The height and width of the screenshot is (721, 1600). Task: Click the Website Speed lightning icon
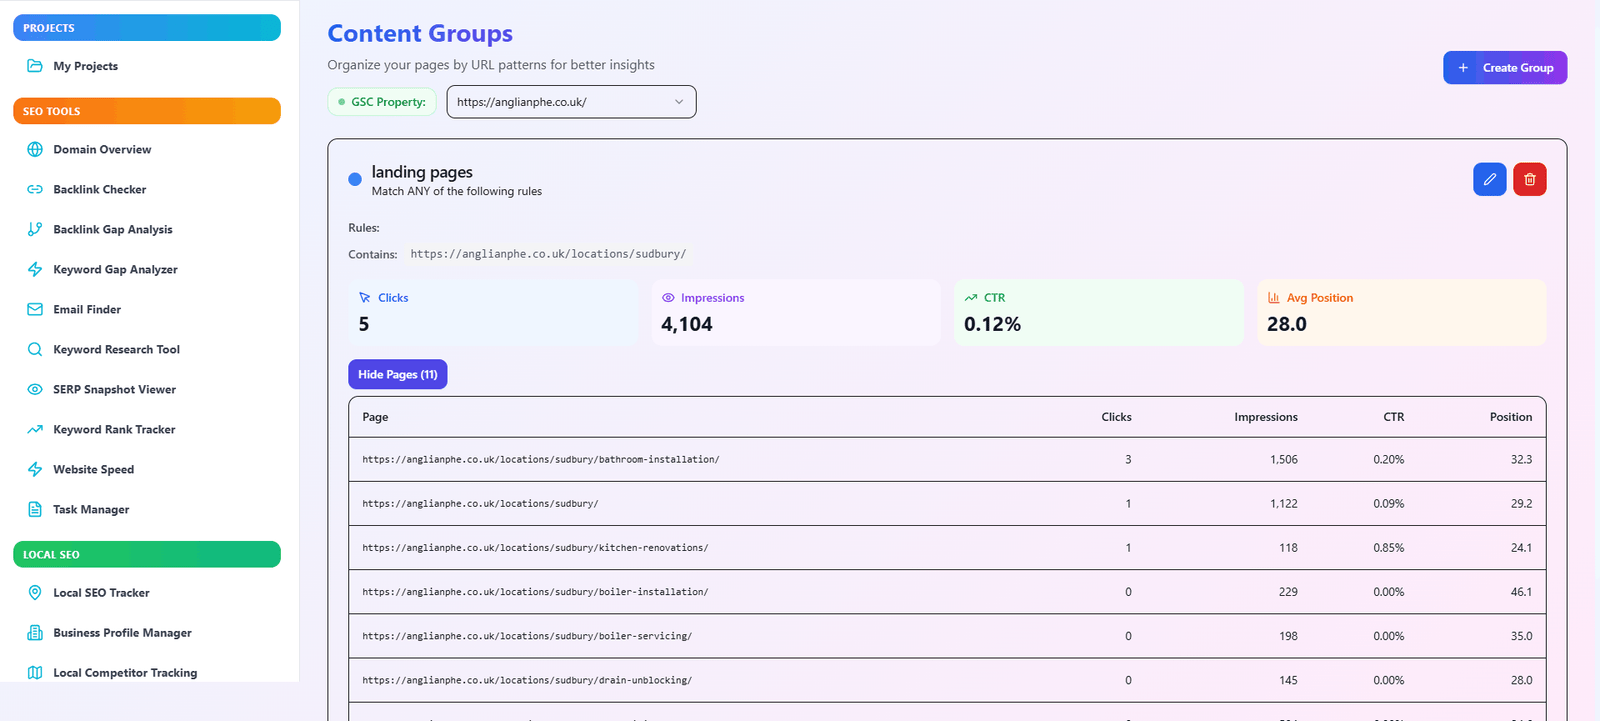tap(35, 469)
